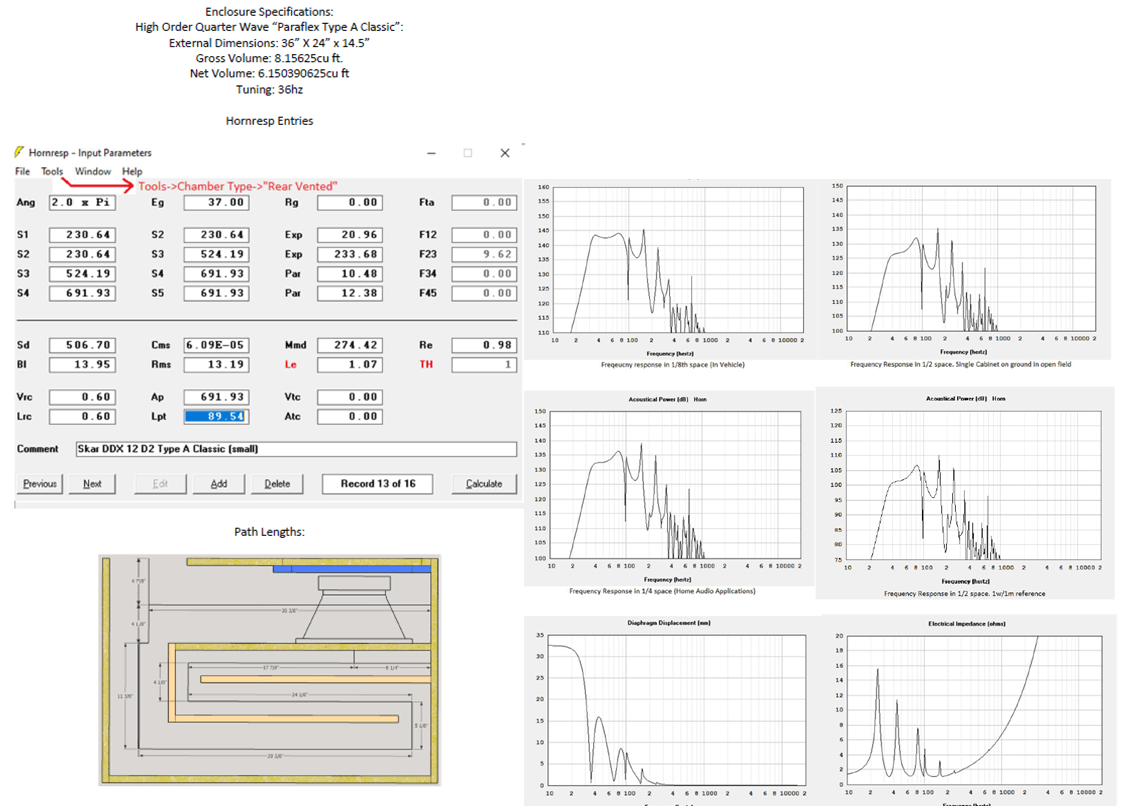Click the Par field showing 10.48
The width and height of the screenshot is (1123, 808).
coord(350,274)
